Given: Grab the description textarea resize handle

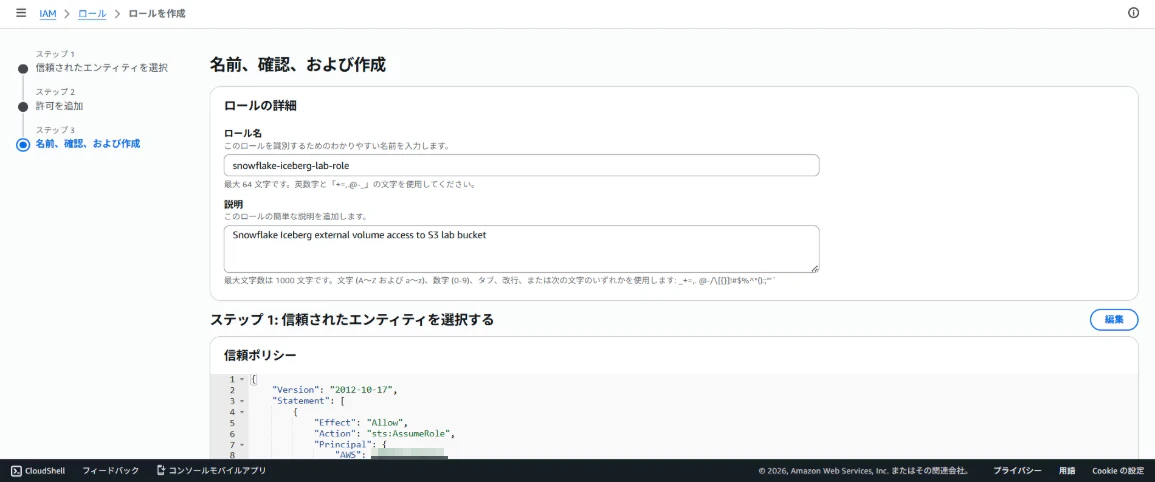Looking at the screenshot, I should point(815,269).
